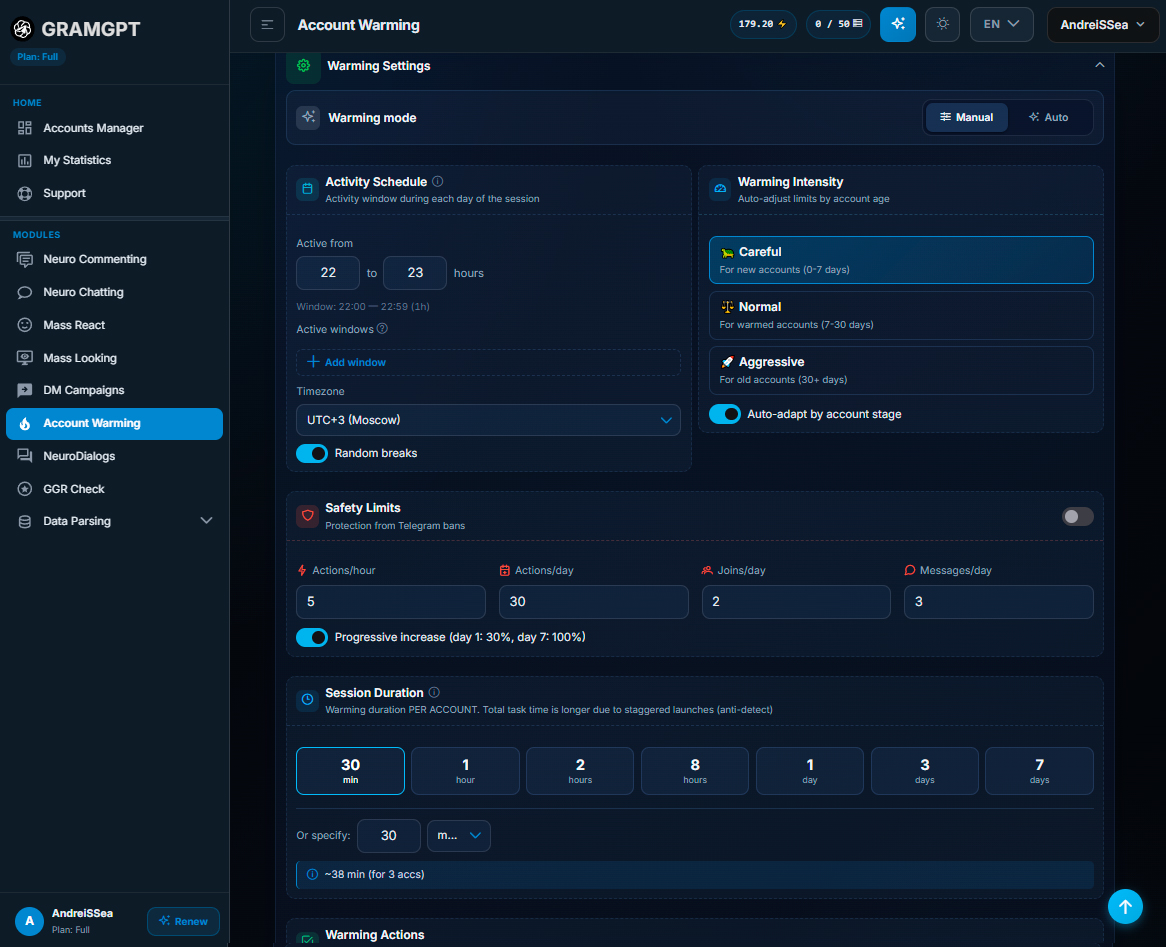Select Aggressive warming intensity
Image resolution: width=1166 pixels, height=947 pixels.
tap(901, 370)
